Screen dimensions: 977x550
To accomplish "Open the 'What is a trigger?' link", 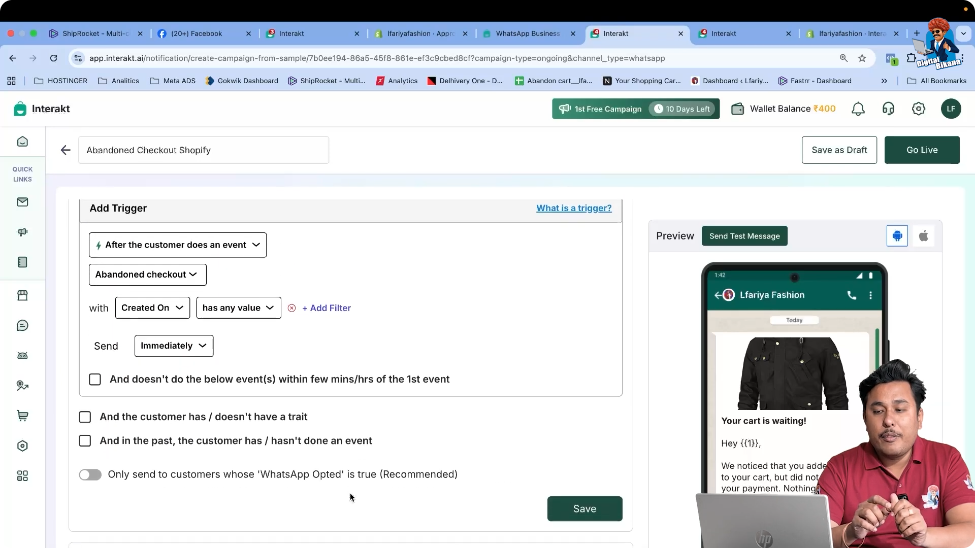I will click(x=574, y=208).
